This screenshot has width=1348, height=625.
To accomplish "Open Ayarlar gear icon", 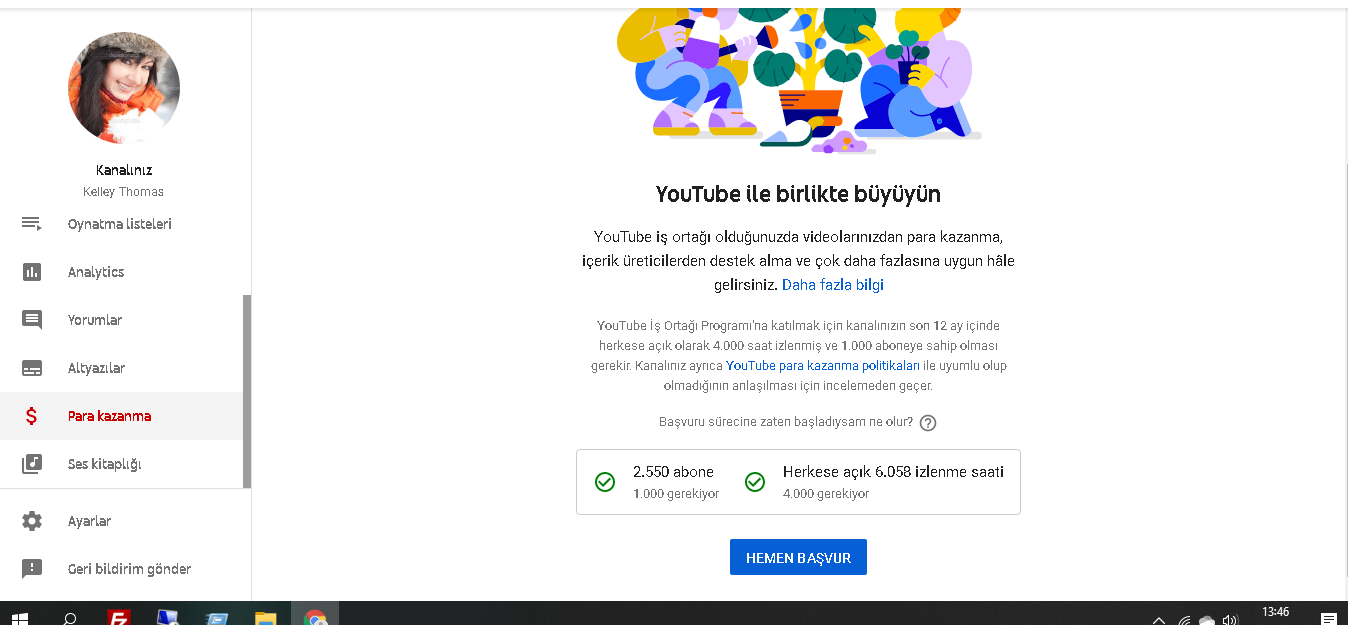I will point(32,521).
